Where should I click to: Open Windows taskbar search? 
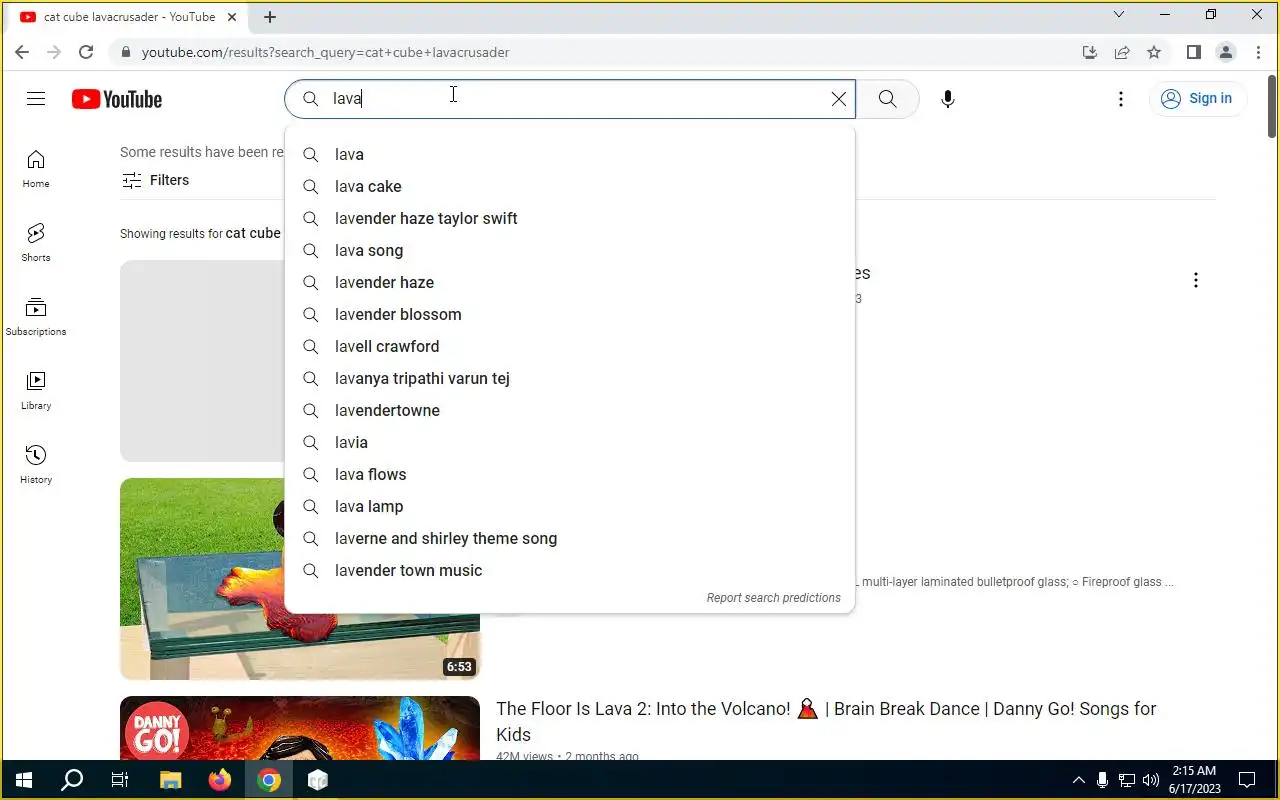(x=72, y=780)
